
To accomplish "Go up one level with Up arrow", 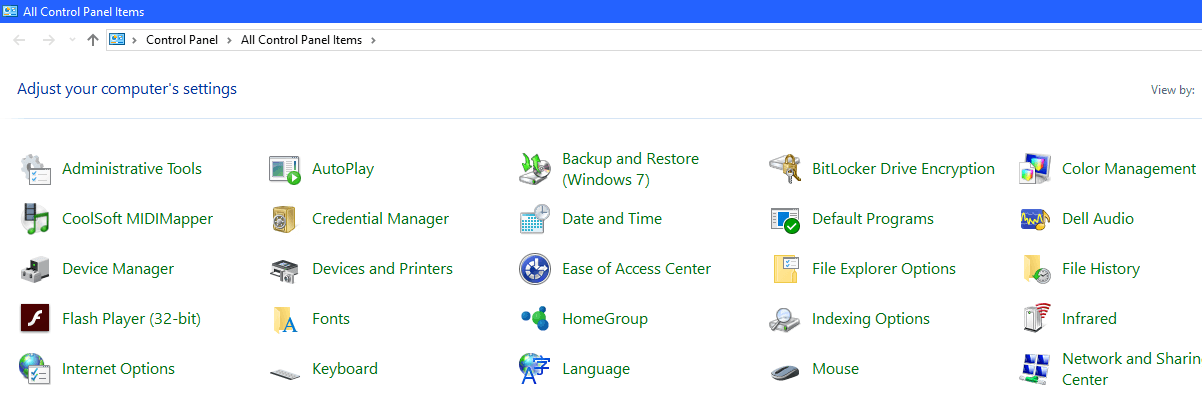I will [93, 40].
